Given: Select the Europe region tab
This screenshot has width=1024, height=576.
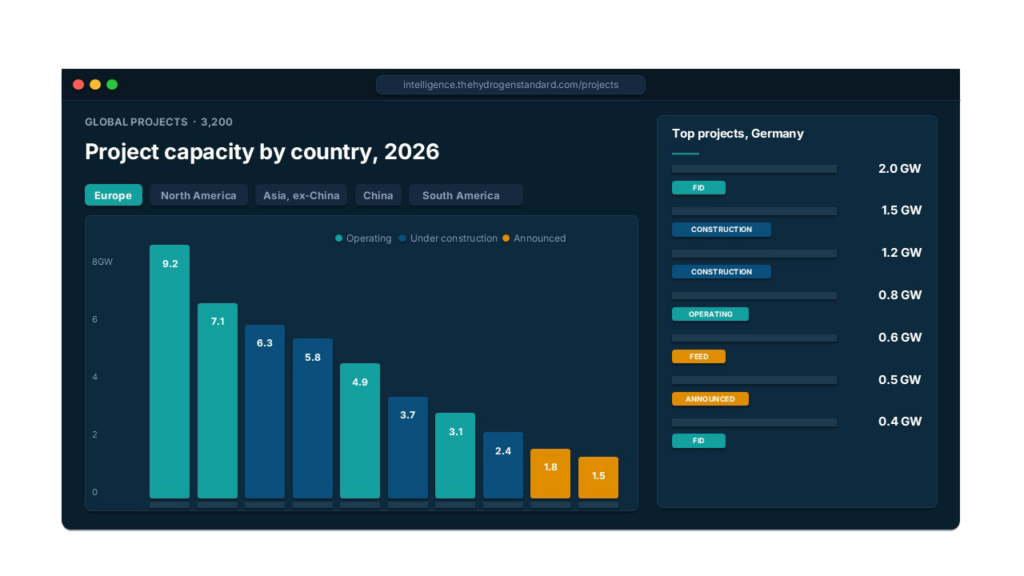Looking at the screenshot, I should 113,195.
